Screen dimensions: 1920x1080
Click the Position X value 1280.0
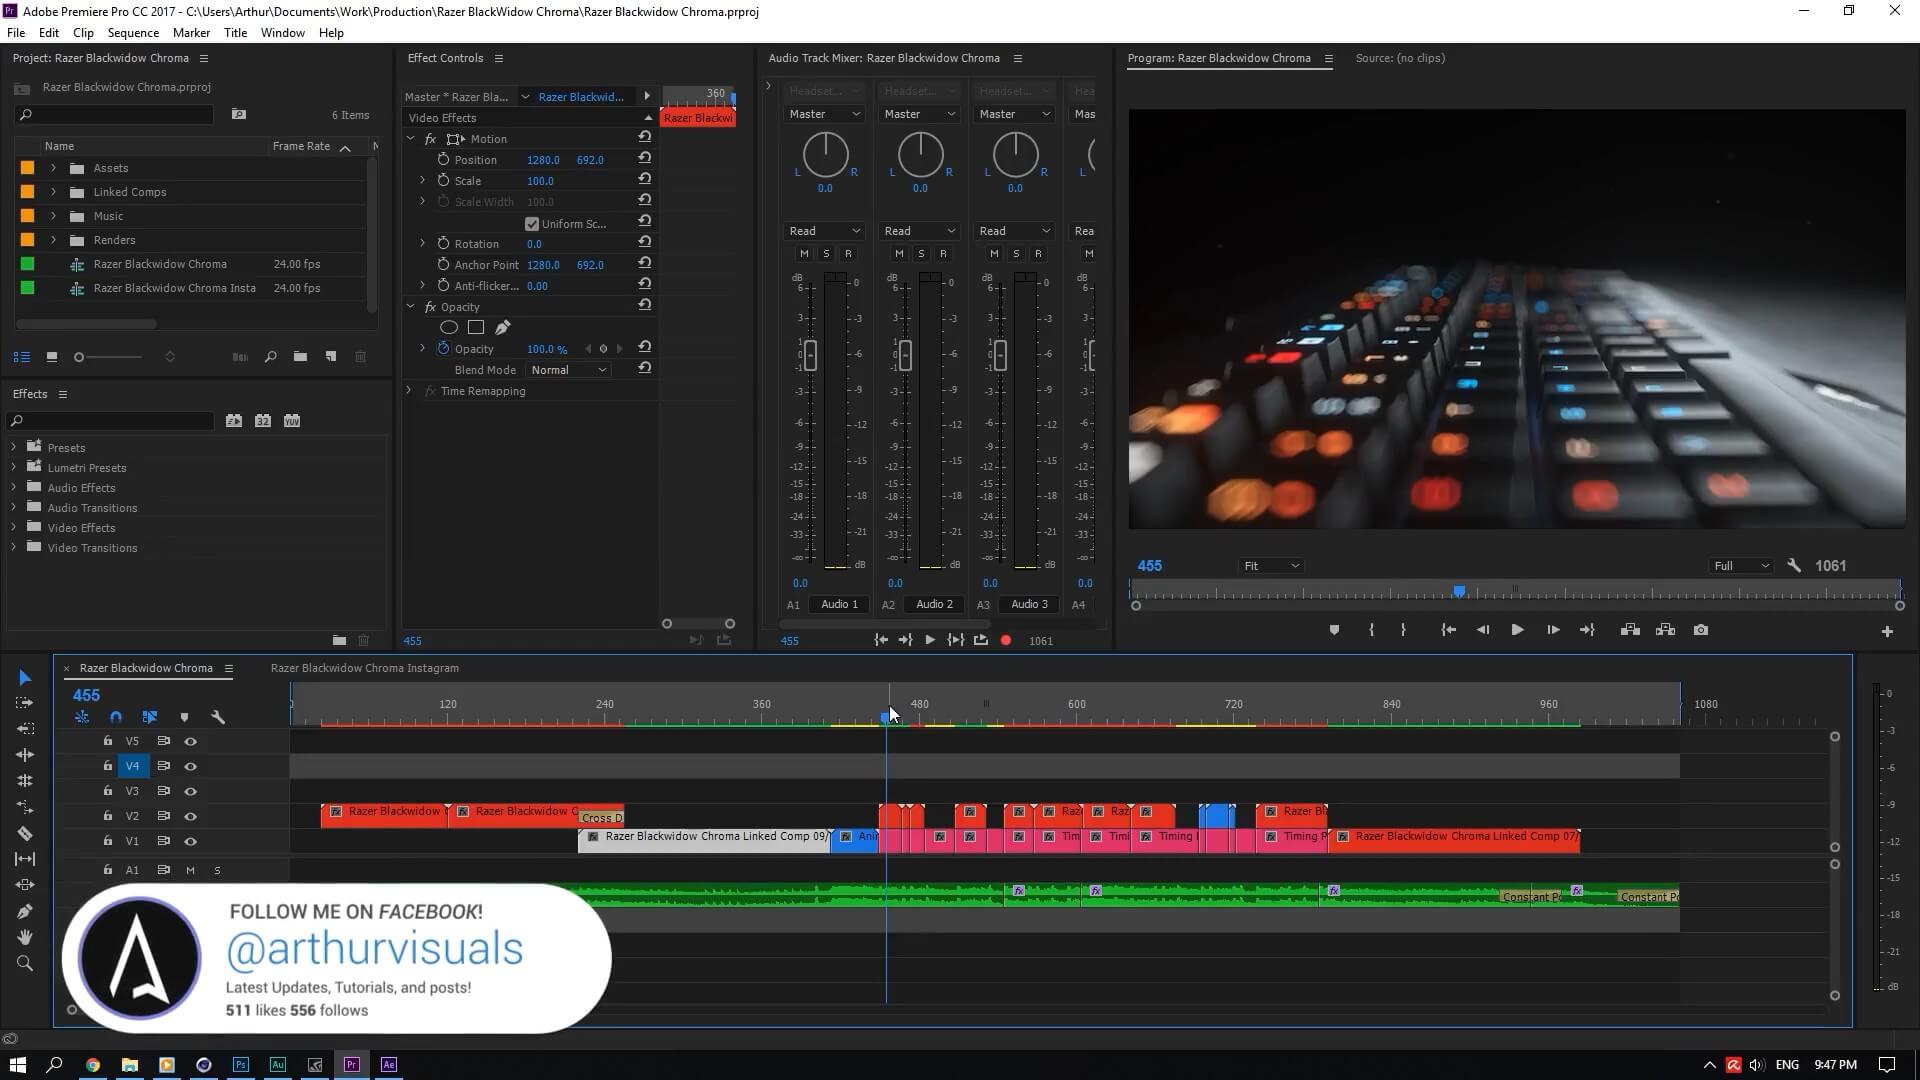[x=543, y=160]
